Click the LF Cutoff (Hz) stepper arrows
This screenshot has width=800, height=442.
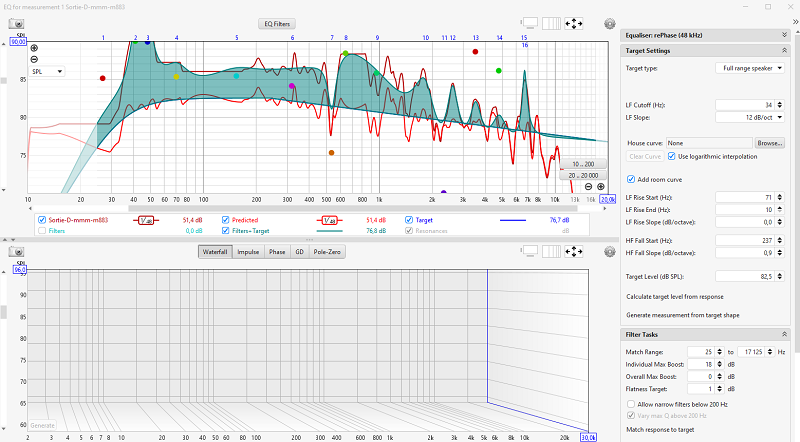779,105
